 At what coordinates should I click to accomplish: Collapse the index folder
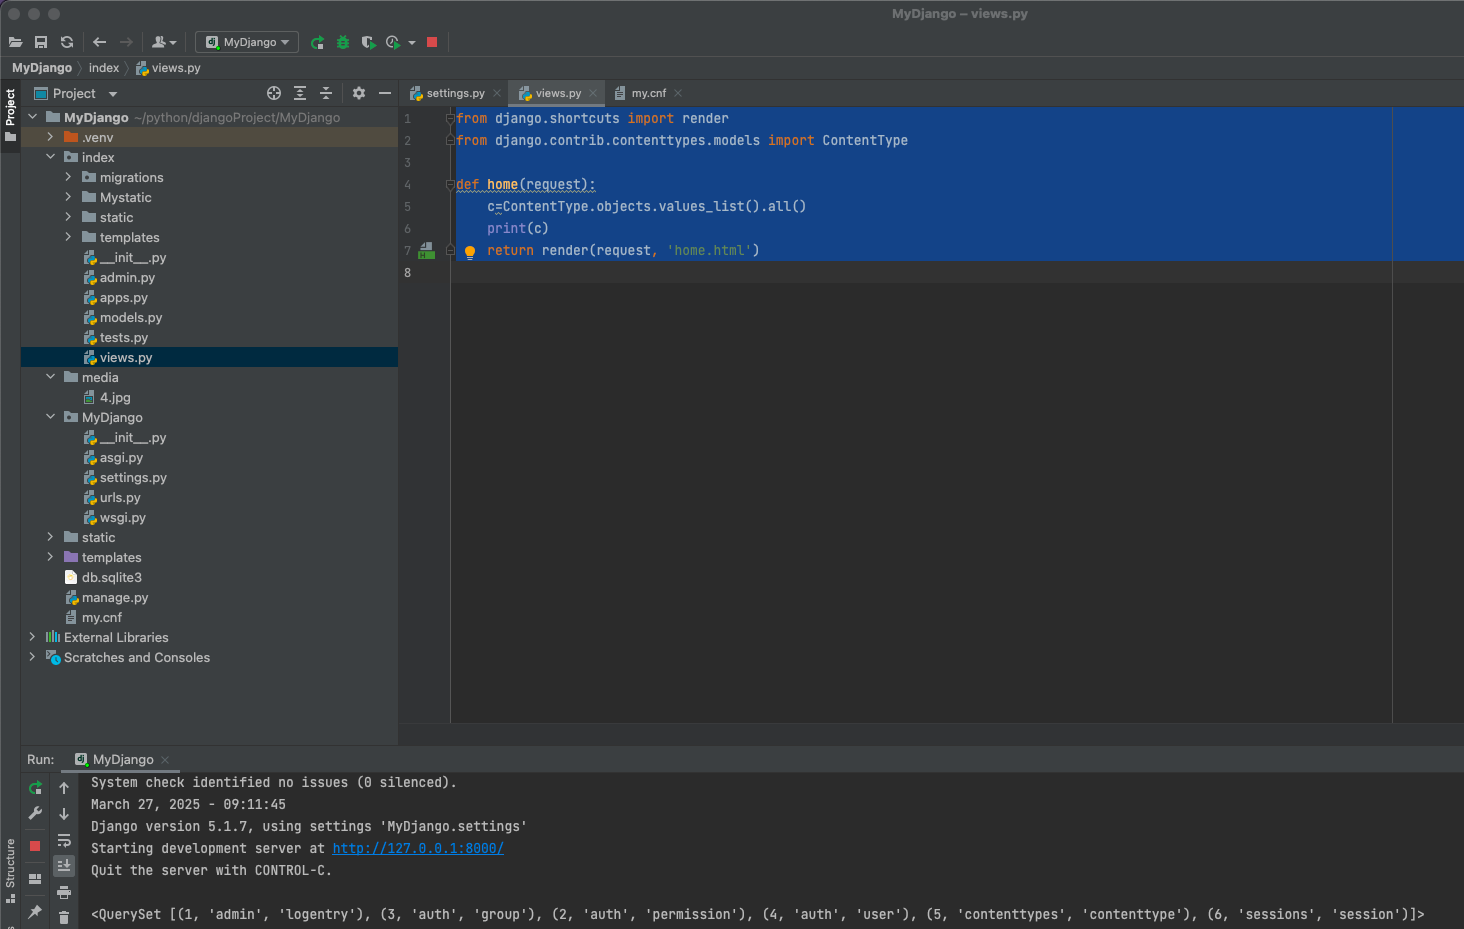tap(51, 157)
